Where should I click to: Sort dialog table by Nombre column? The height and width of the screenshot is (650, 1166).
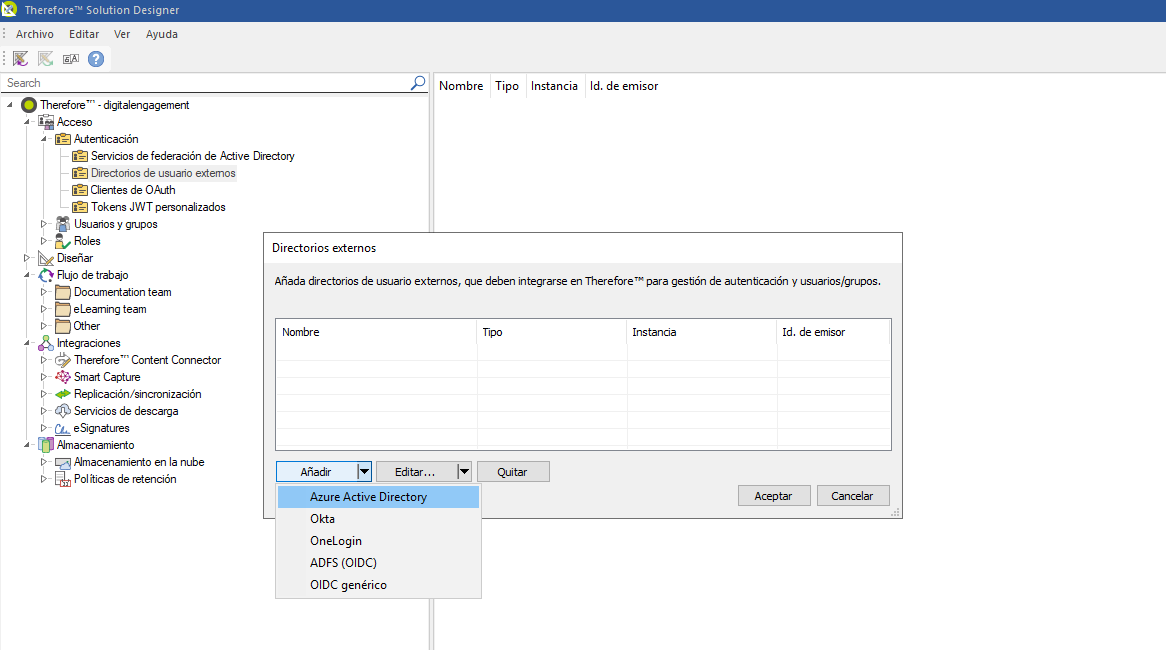click(x=376, y=332)
